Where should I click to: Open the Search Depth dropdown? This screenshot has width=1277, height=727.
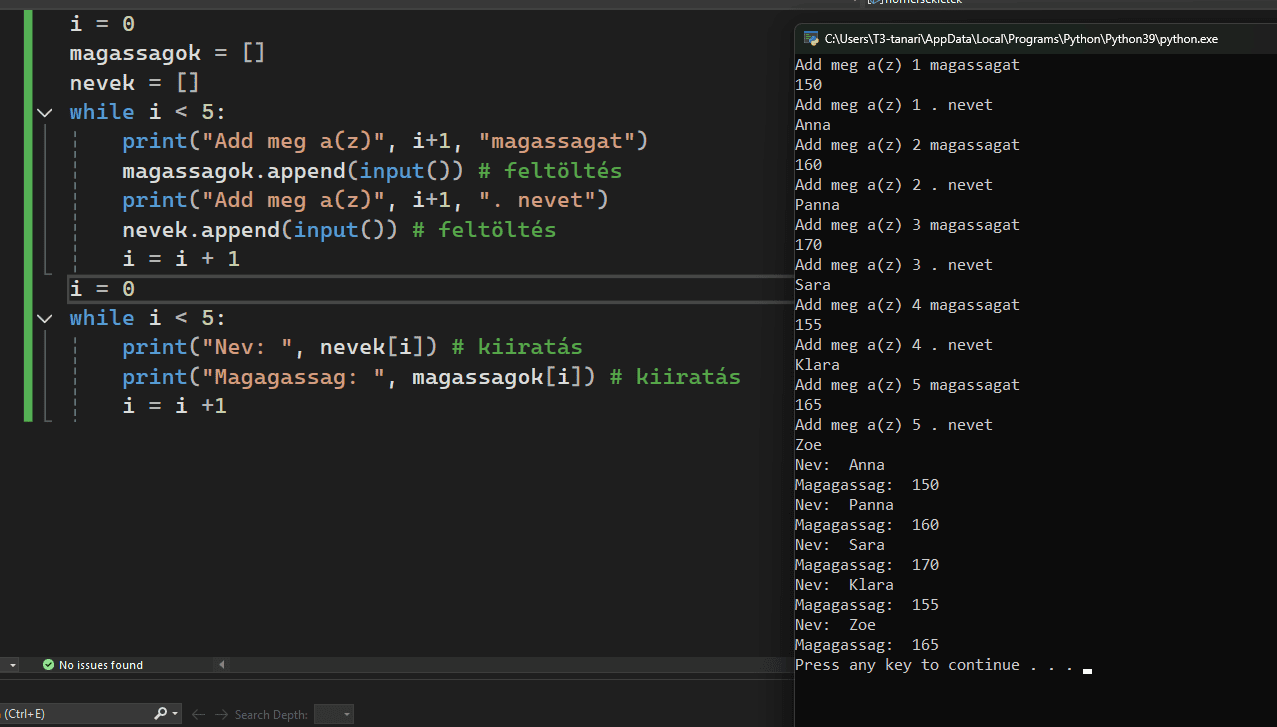(334, 714)
